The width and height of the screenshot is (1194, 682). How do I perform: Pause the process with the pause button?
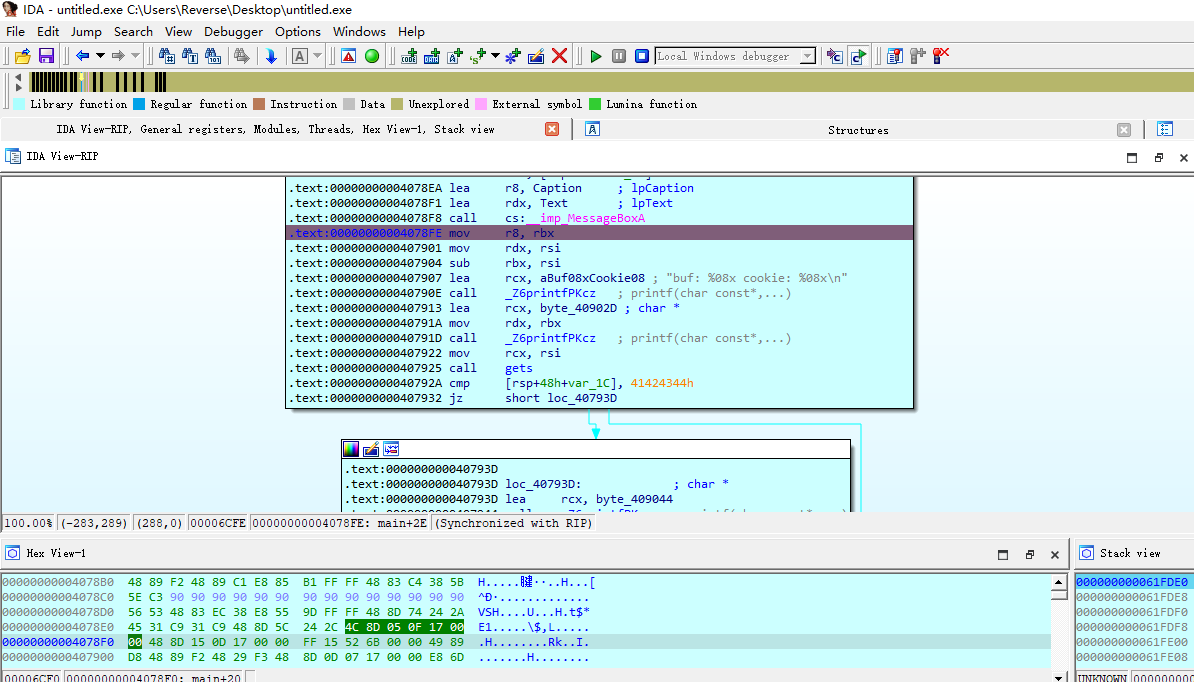(619, 56)
